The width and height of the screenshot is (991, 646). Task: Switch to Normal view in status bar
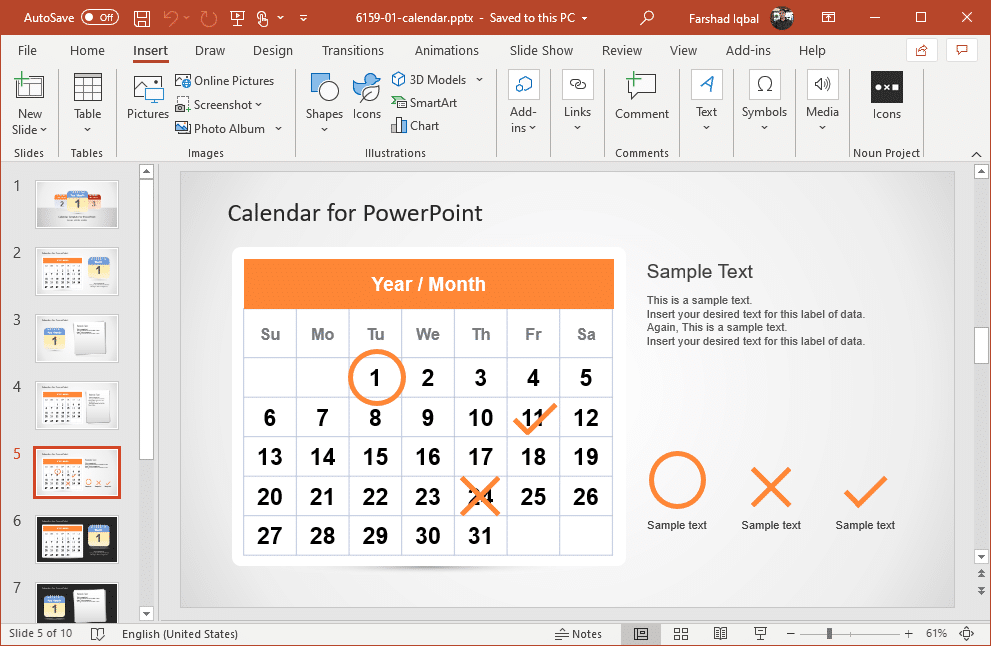[x=640, y=634]
